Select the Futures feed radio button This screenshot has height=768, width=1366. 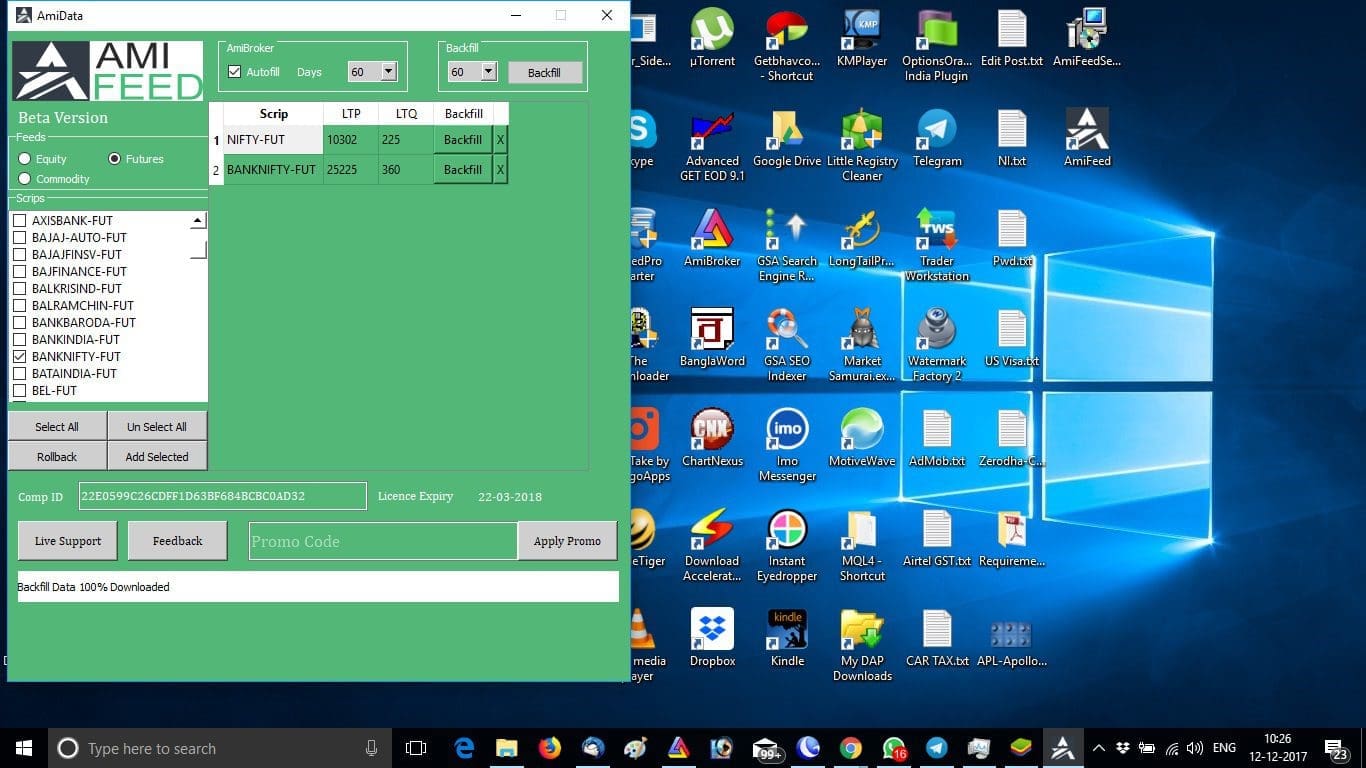pyautogui.click(x=115, y=159)
